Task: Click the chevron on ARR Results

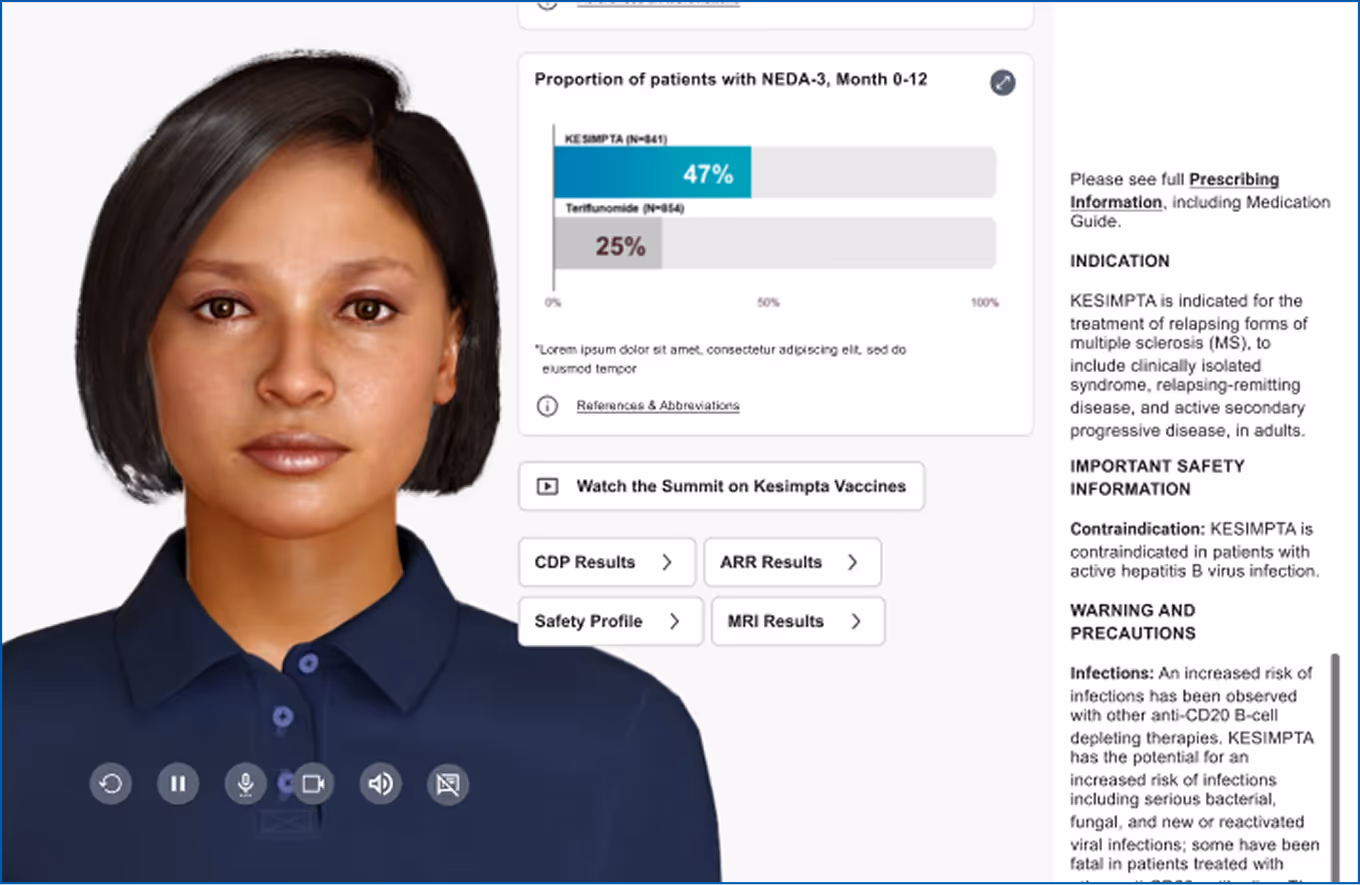Action: (x=853, y=562)
